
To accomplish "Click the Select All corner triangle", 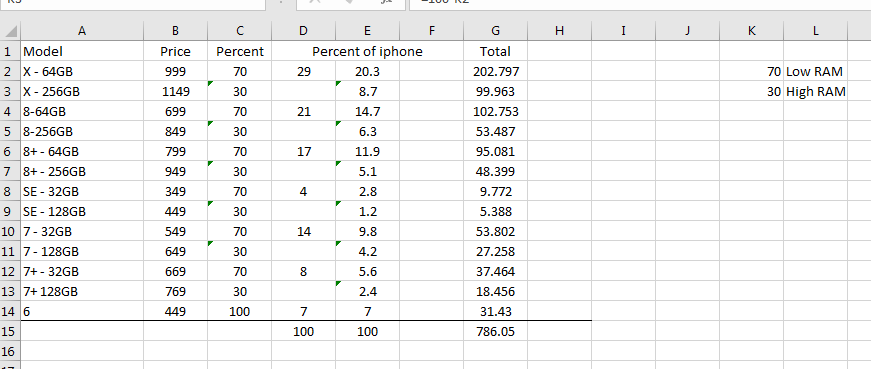I will (11, 31).
